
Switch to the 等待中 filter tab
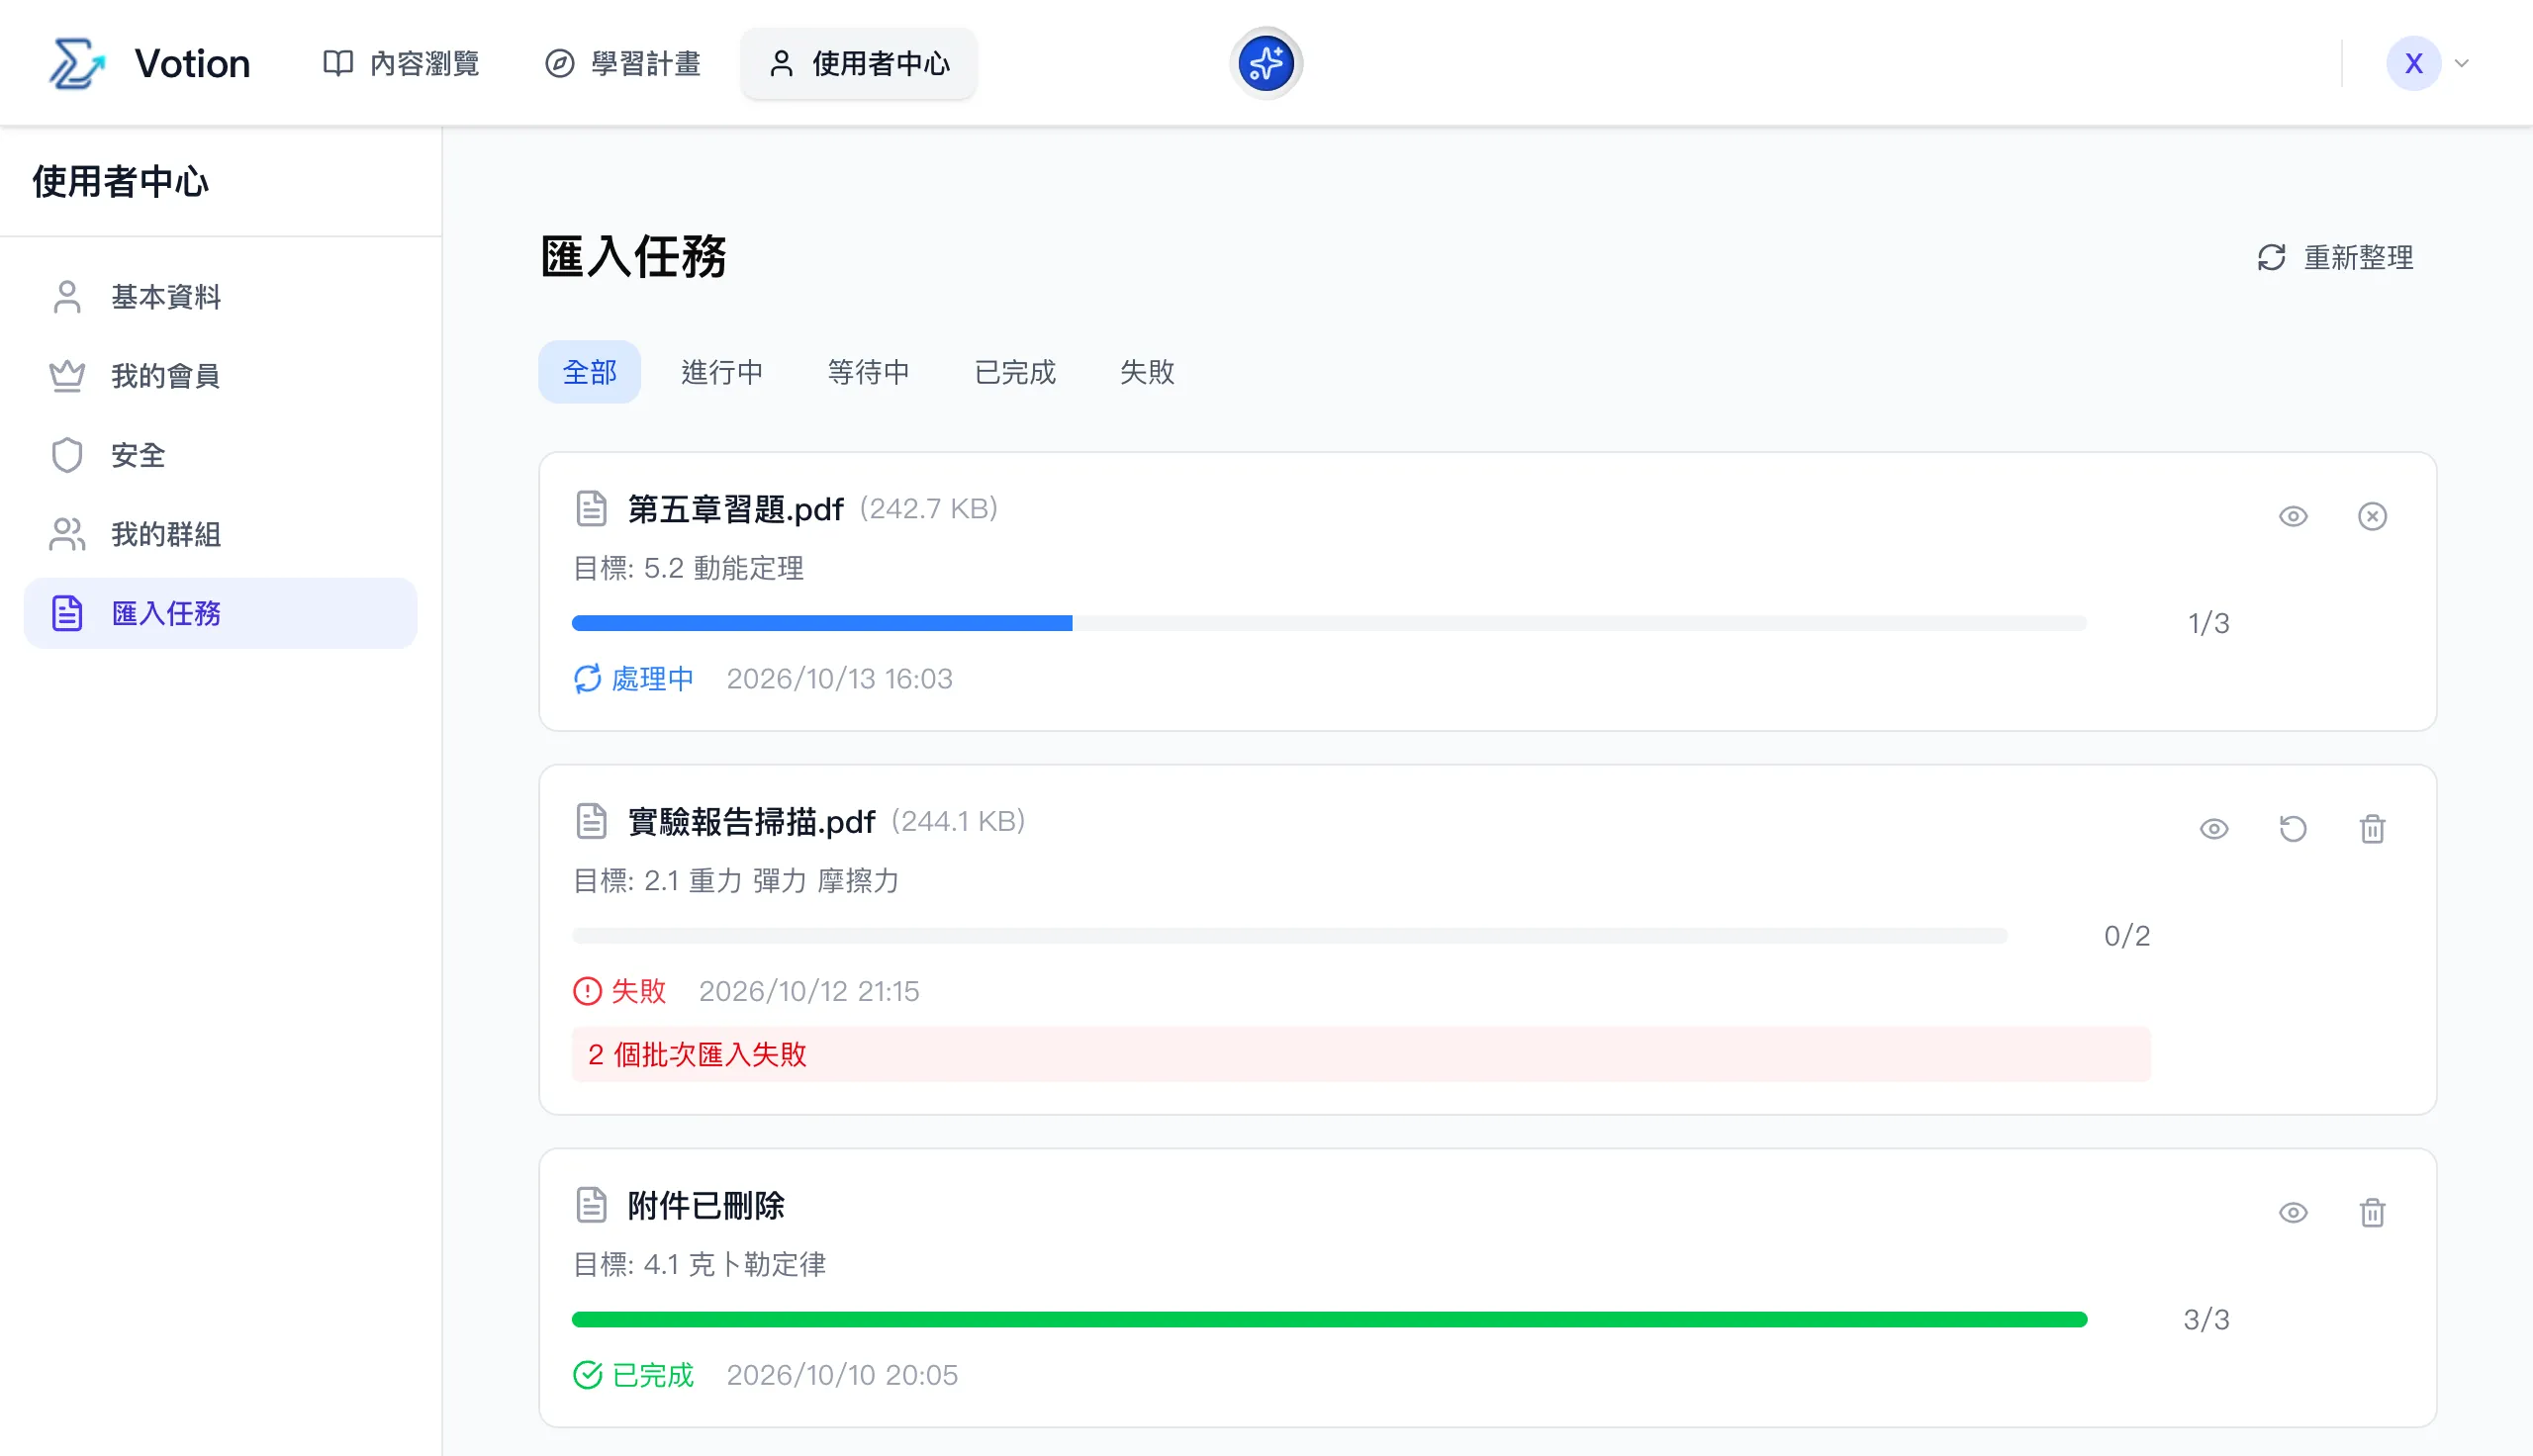(x=868, y=372)
